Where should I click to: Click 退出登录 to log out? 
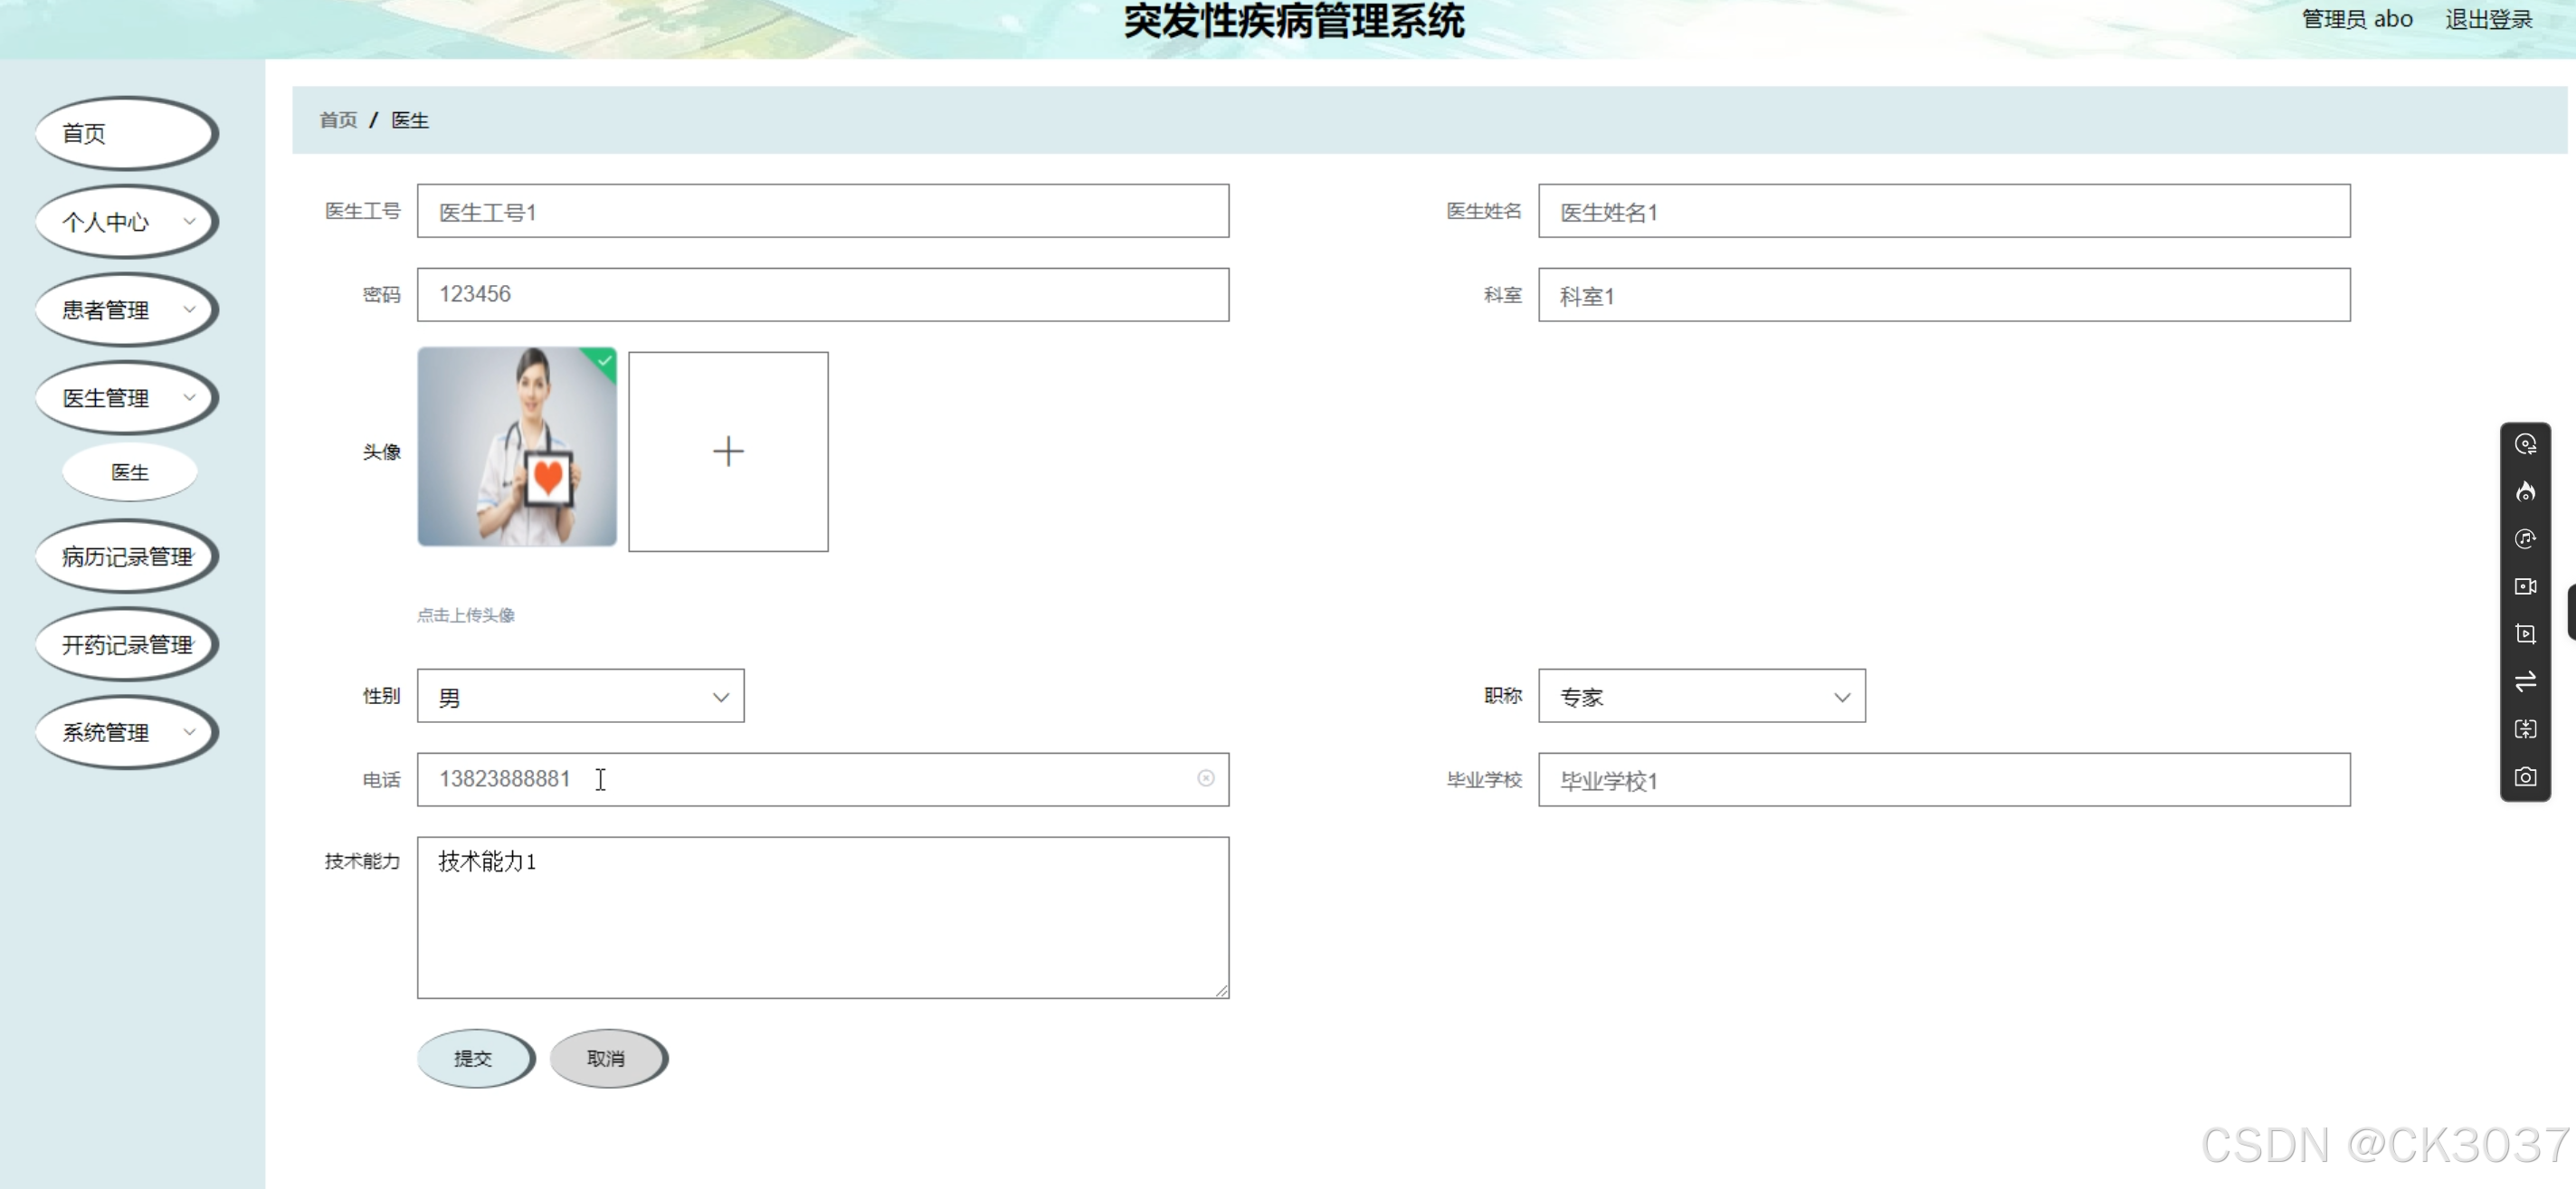(2489, 19)
